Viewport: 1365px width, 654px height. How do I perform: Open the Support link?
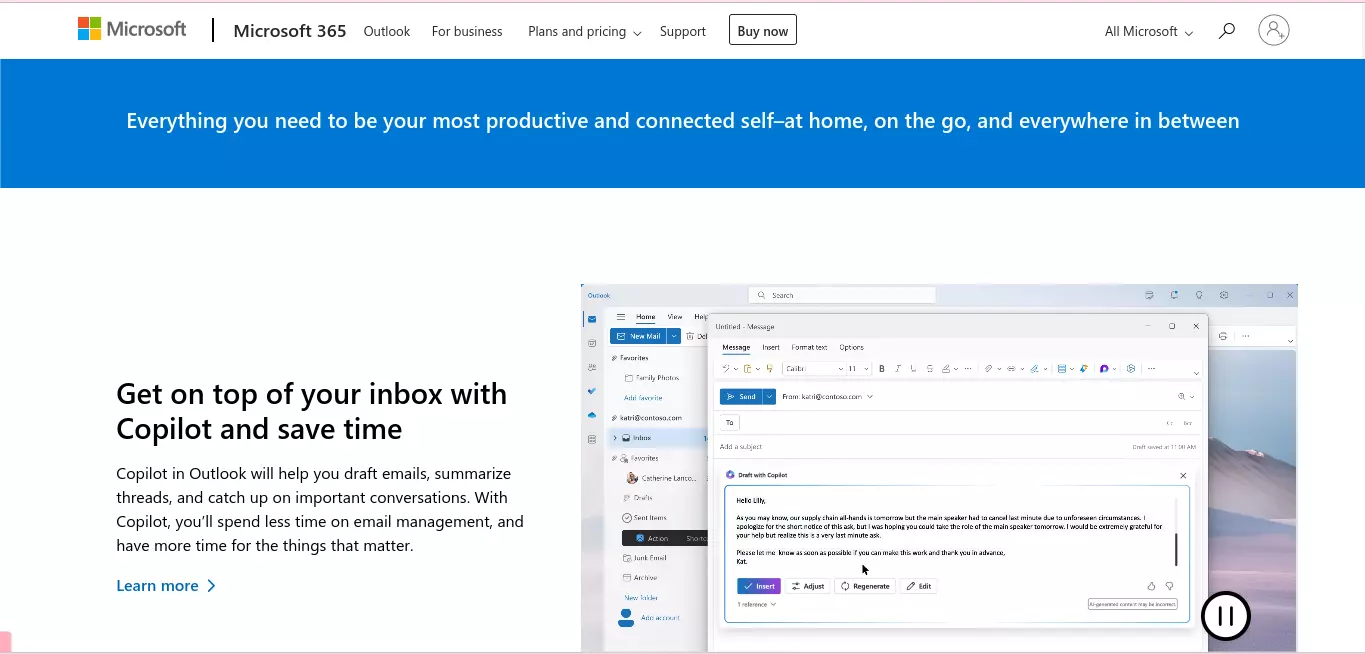(x=683, y=31)
